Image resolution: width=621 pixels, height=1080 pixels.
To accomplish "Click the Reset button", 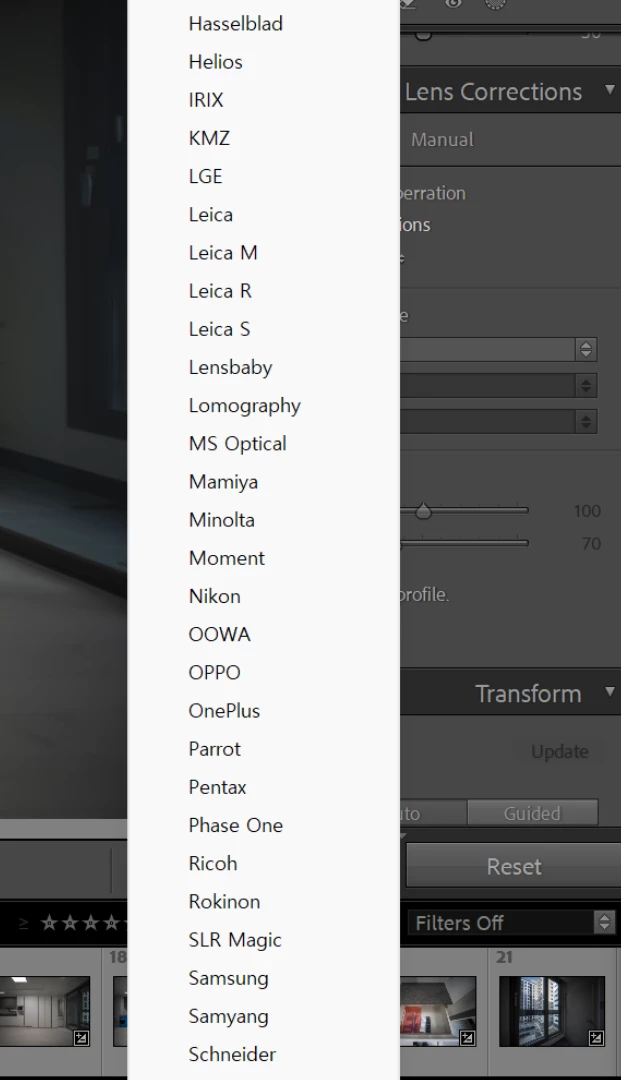I will point(514,866).
